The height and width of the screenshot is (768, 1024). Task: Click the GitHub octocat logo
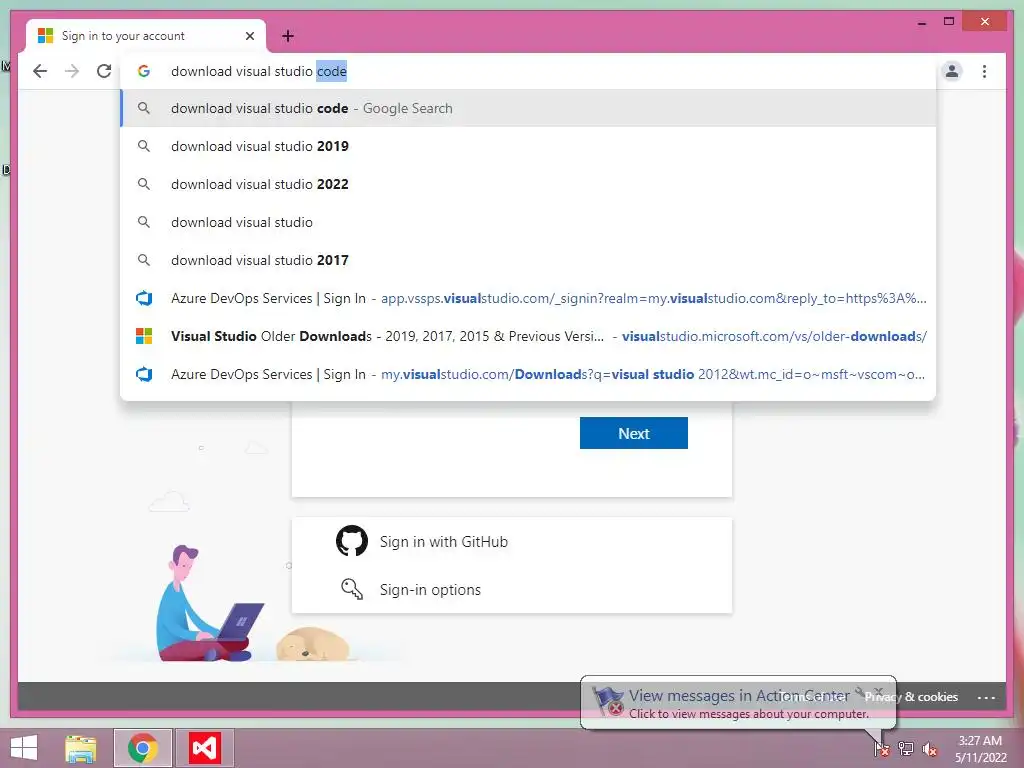click(352, 541)
